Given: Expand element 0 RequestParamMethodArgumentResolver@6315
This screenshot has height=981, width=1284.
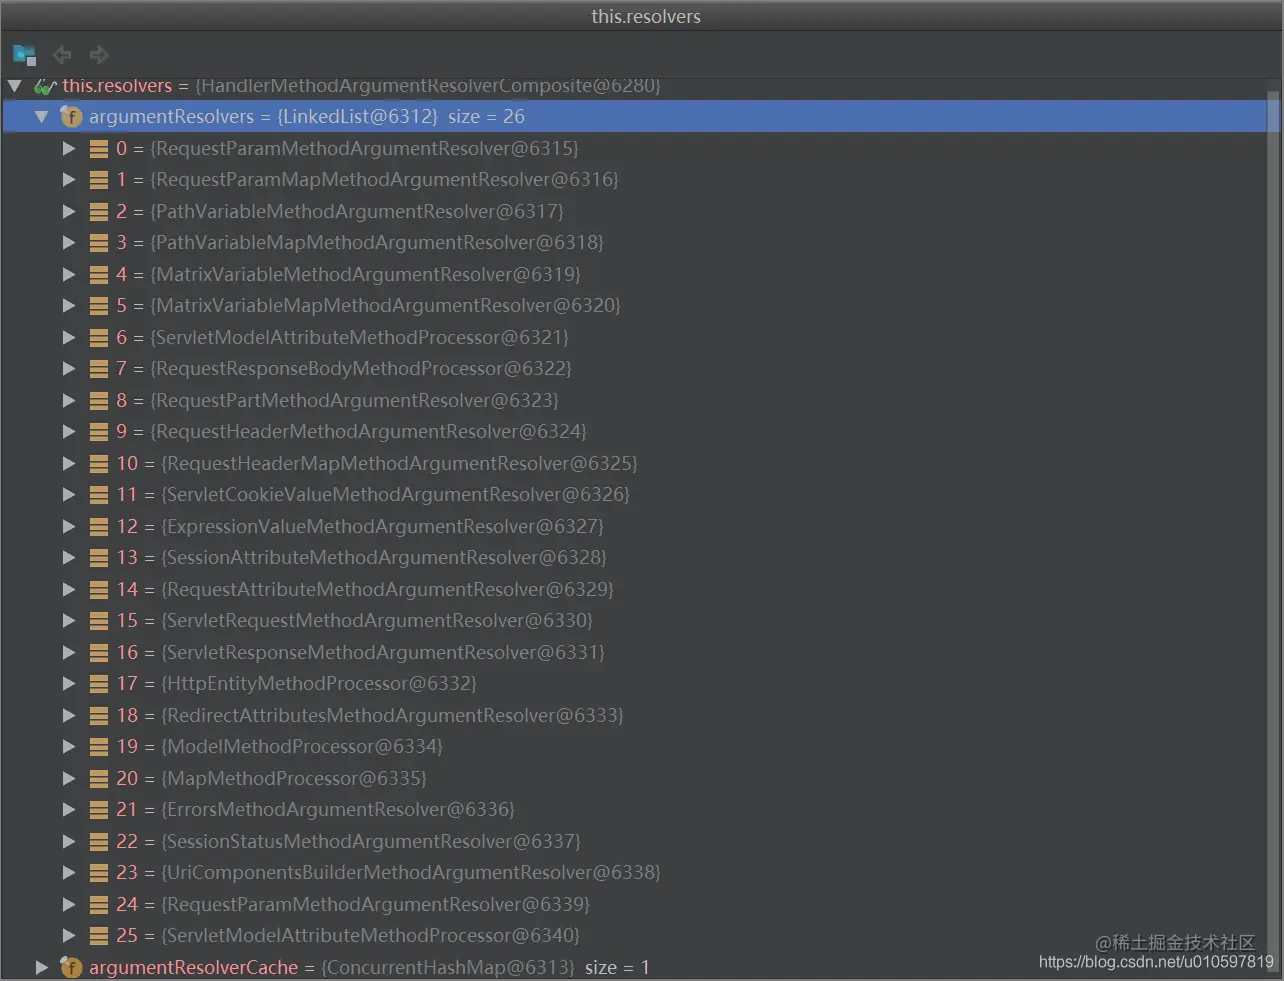Looking at the screenshot, I should [69, 148].
